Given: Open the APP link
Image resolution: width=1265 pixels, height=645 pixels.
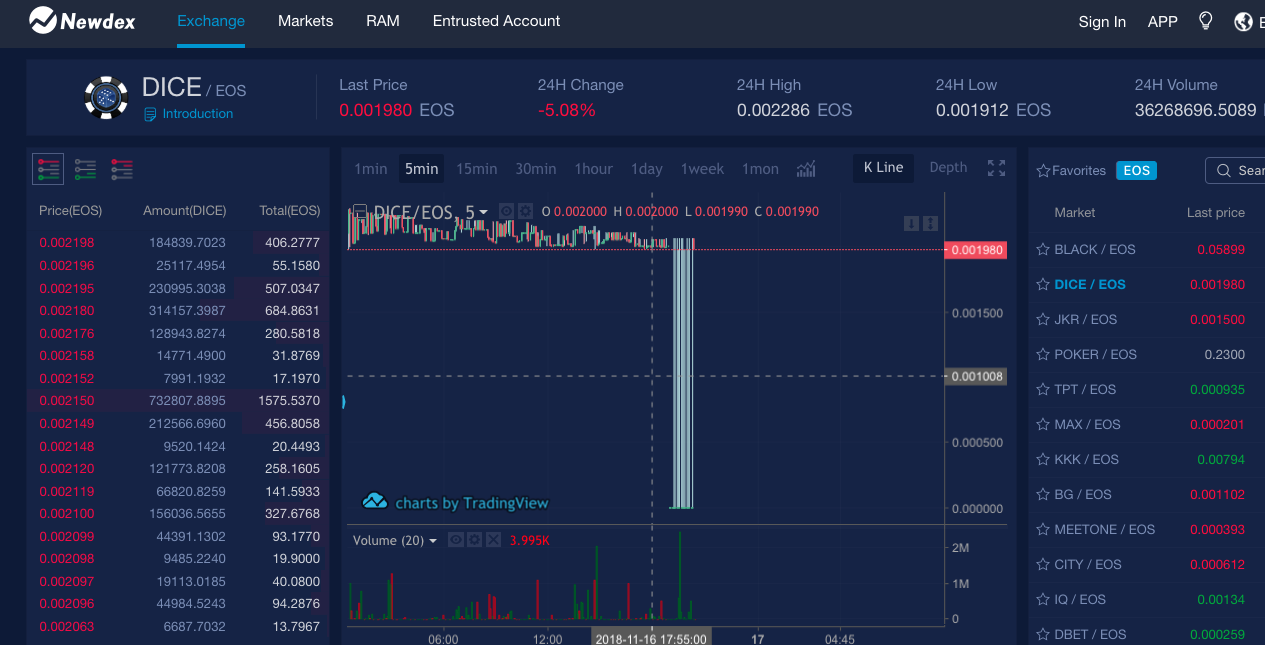Looking at the screenshot, I should [x=1162, y=22].
